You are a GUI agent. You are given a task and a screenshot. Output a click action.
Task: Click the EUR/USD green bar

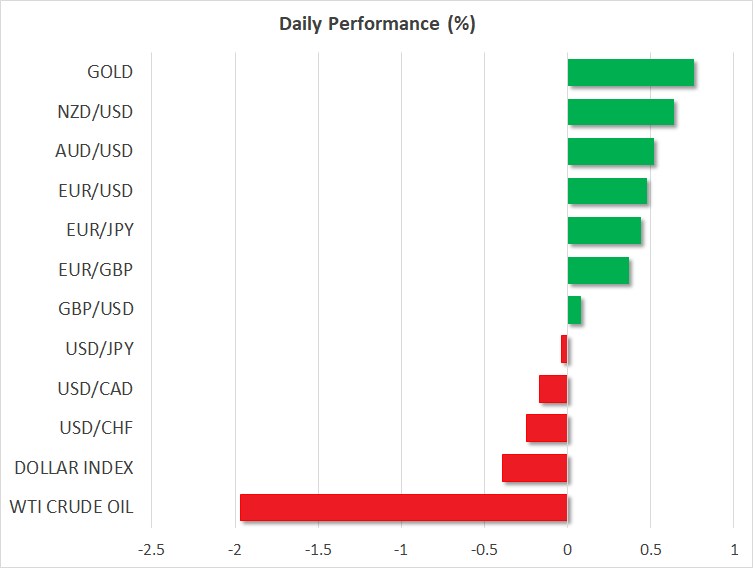click(x=607, y=191)
